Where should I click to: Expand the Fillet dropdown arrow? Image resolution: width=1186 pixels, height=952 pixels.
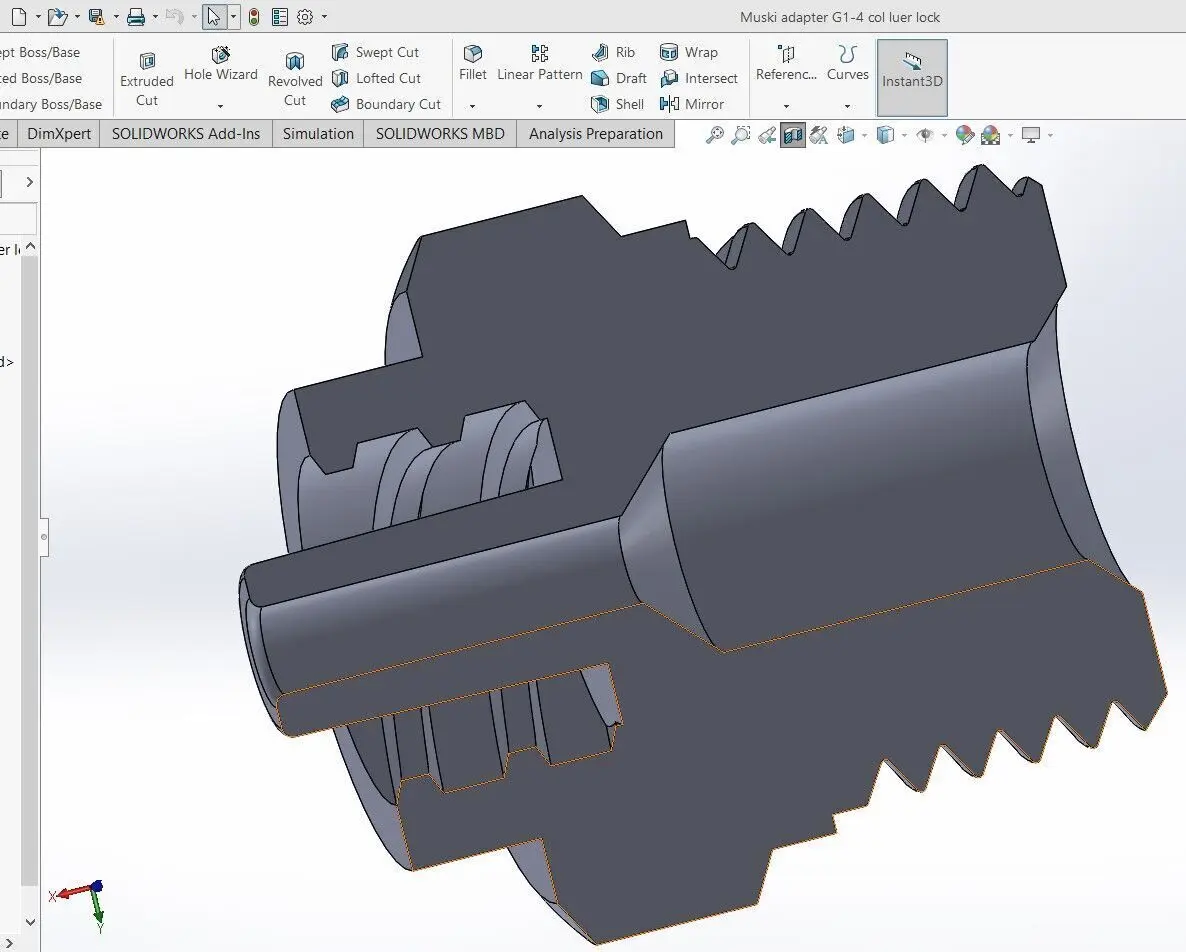click(x=472, y=106)
